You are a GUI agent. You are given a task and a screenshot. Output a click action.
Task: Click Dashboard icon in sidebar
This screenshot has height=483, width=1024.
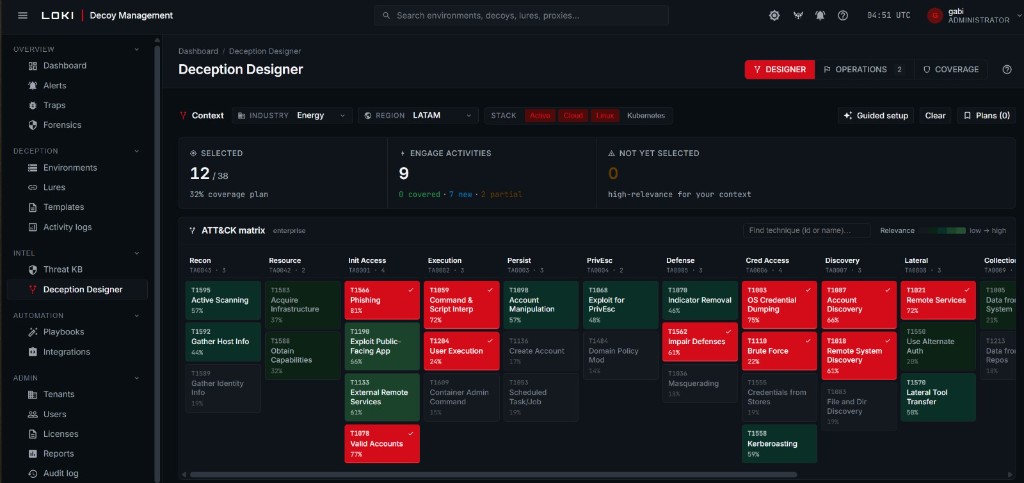[33, 66]
